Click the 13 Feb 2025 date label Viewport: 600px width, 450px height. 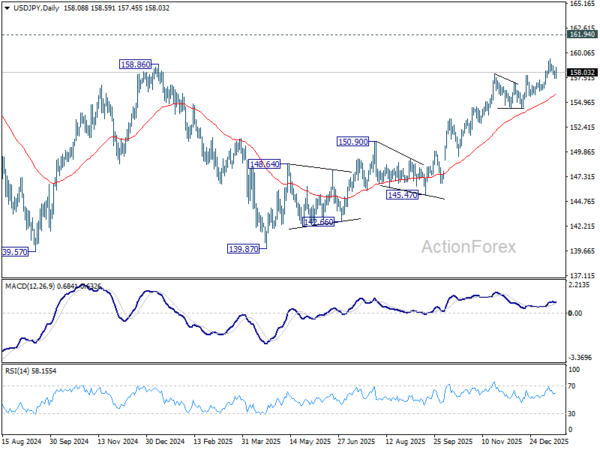[x=214, y=441]
